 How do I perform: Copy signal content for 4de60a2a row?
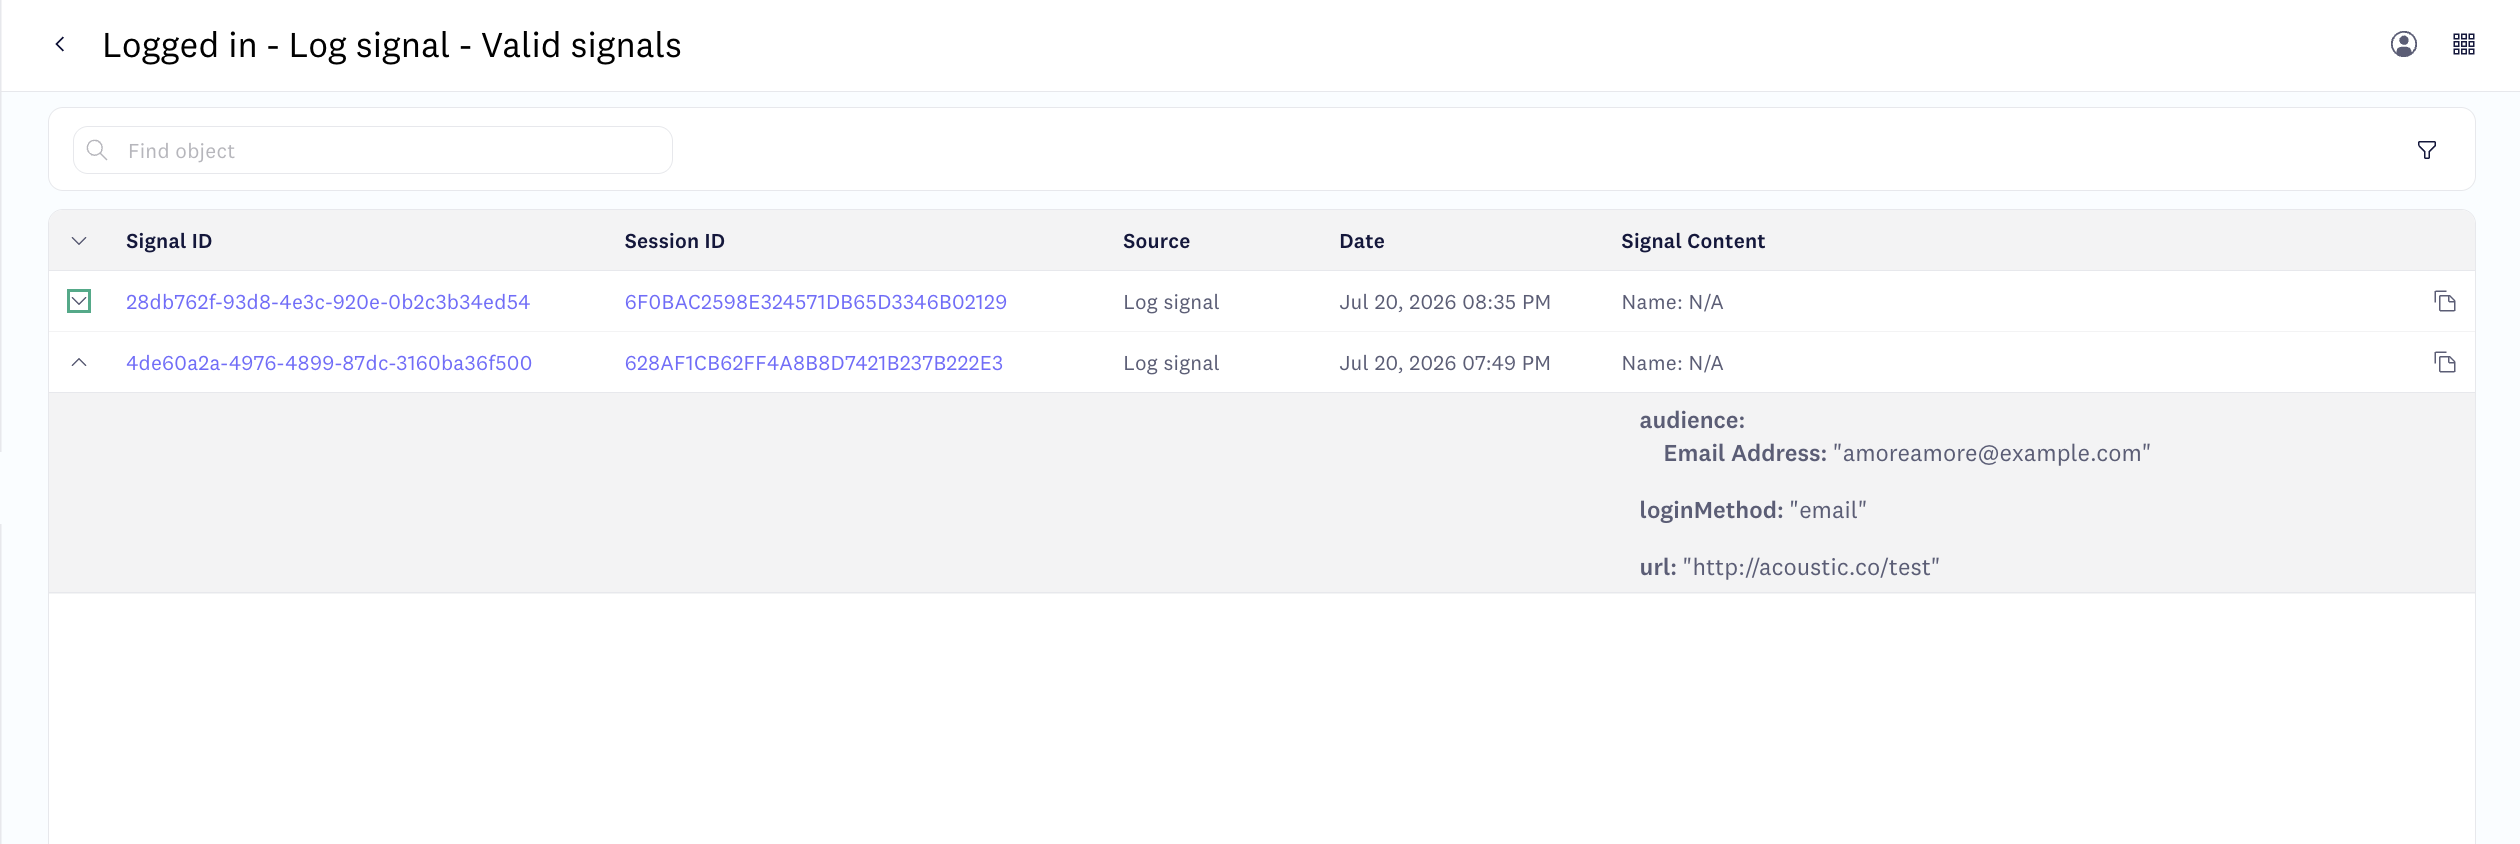(2445, 362)
